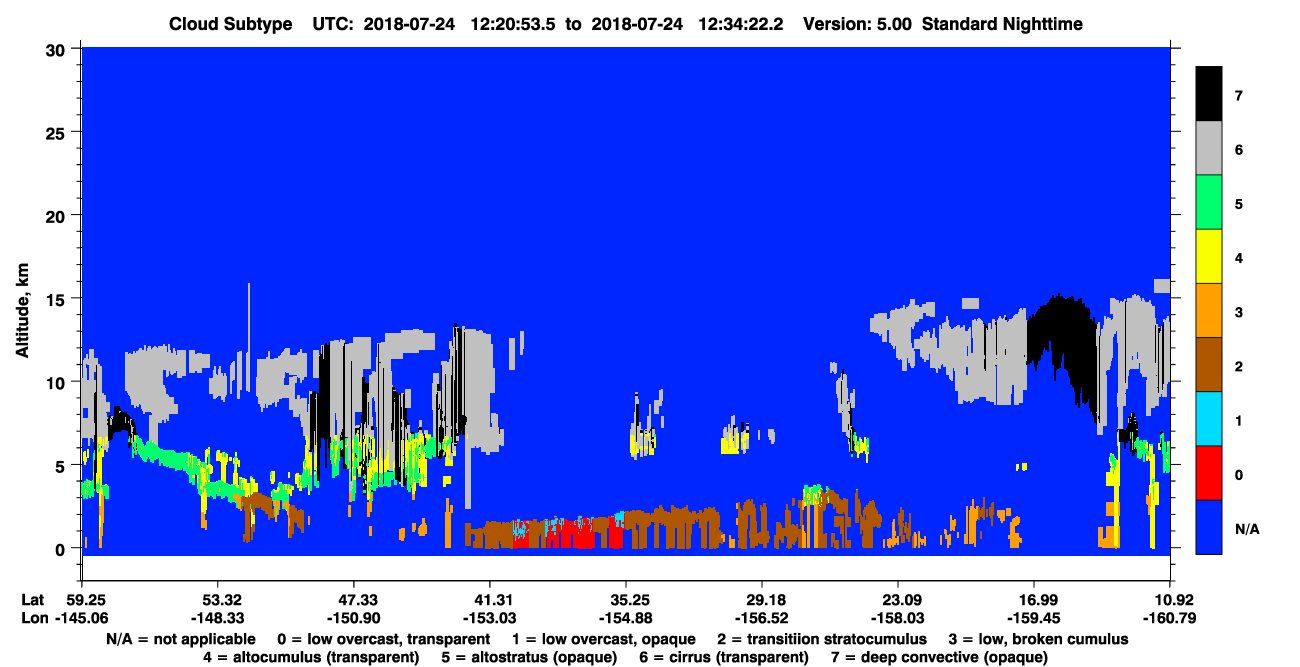Click the green color swatch labeled 5

click(x=1209, y=202)
